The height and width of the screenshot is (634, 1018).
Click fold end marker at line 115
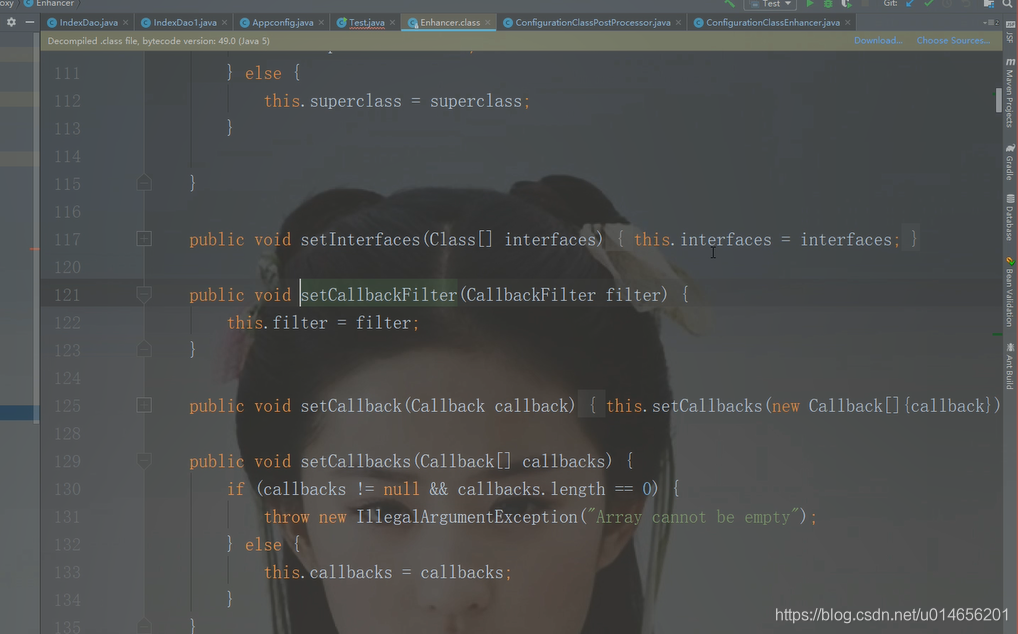pyautogui.click(x=144, y=183)
